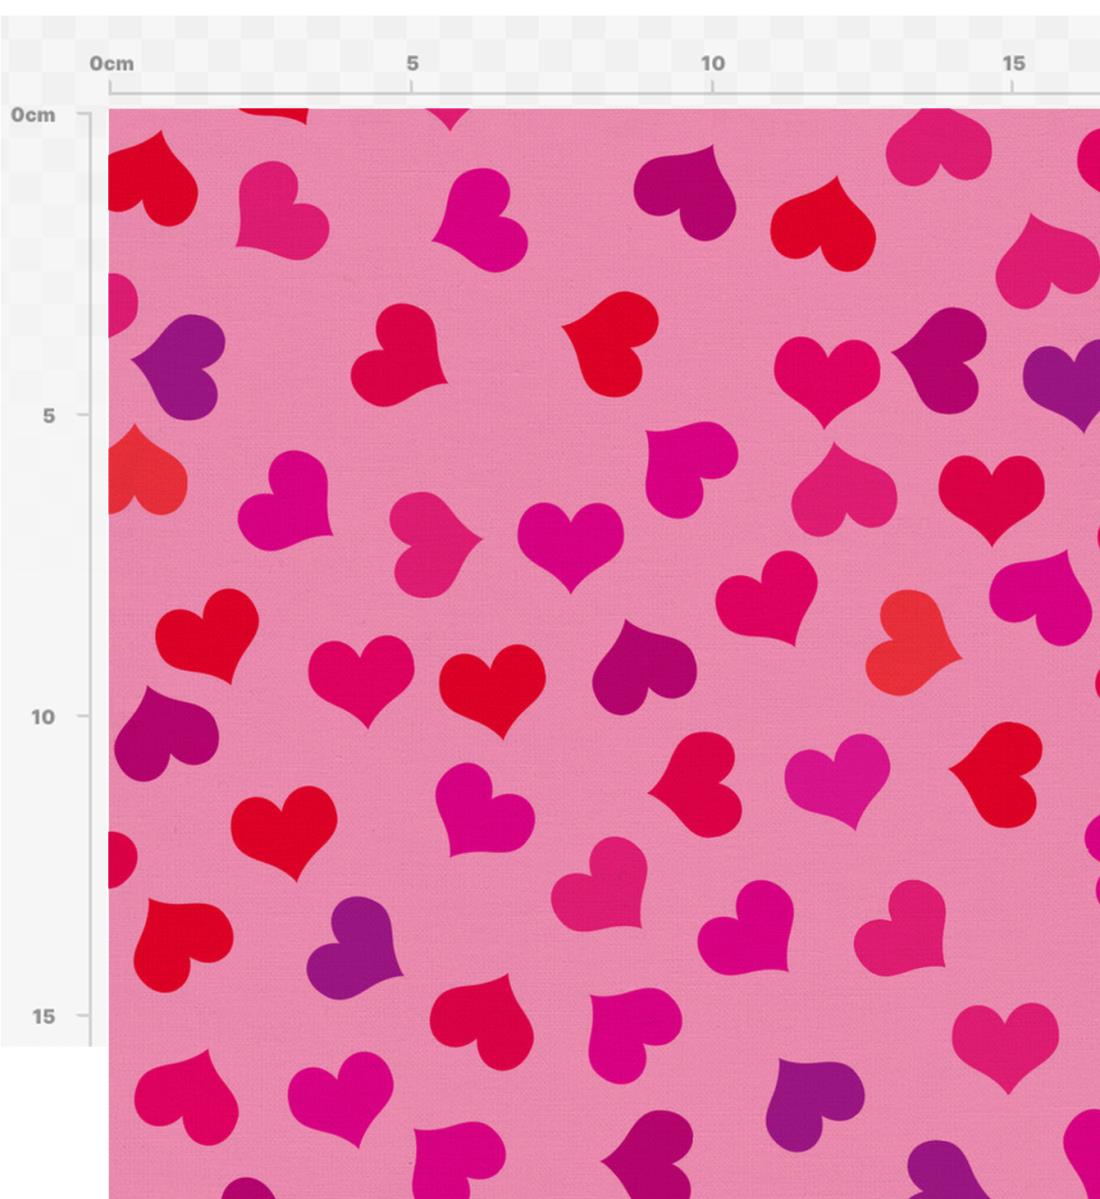Click the 10 mark on the horizontal ruler
Image resolution: width=1100 pixels, height=1199 pixels.
coord(712,62)
